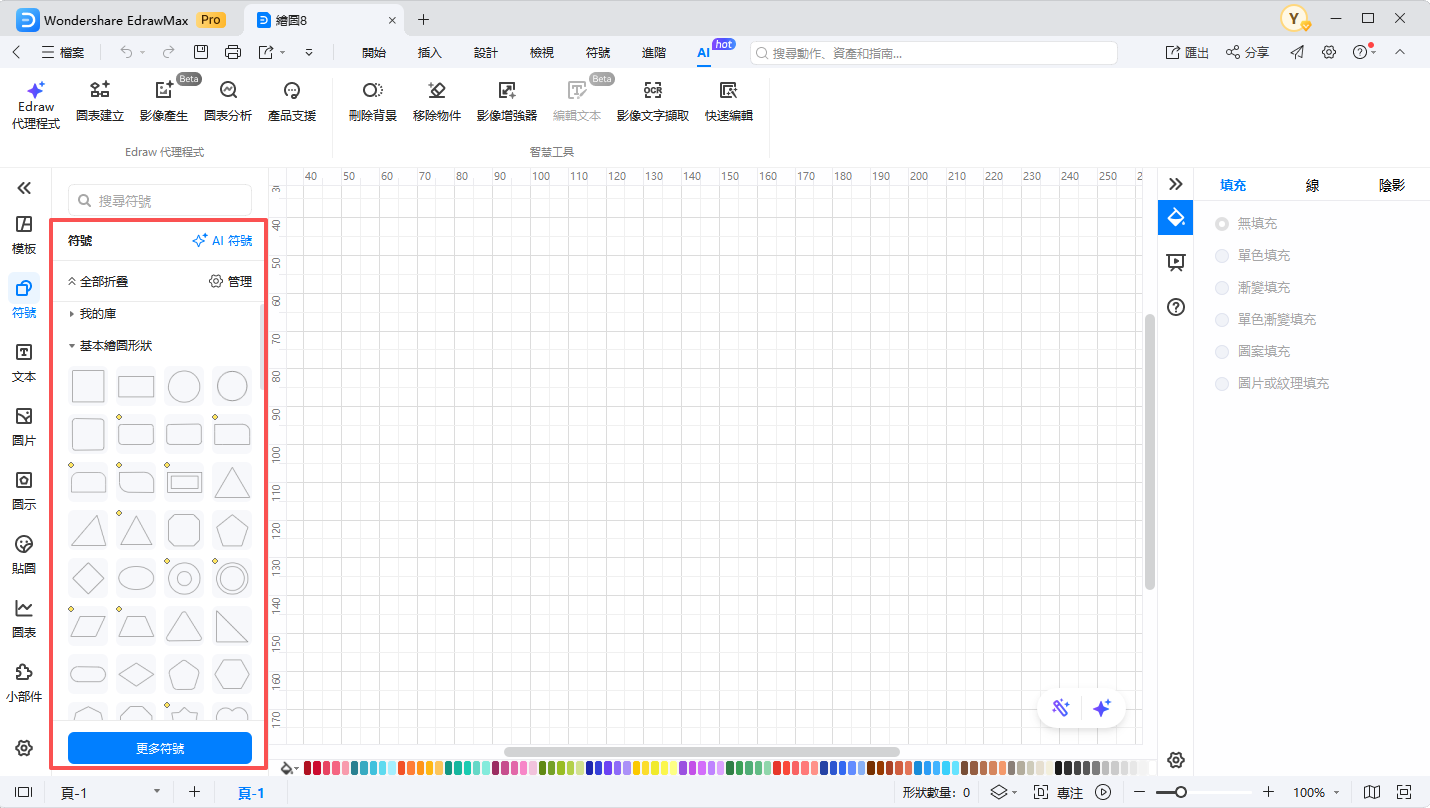Click the Edraw 代理程式 AI agent icon

point(36,91)
